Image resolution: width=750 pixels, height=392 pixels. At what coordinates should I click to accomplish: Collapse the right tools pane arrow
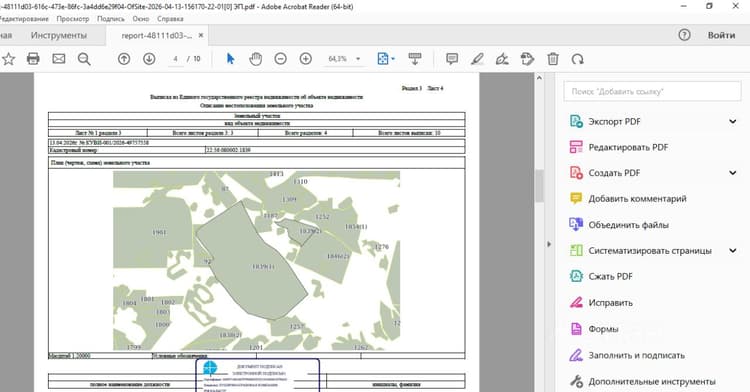pyautogui.click(x=549, y=244)
